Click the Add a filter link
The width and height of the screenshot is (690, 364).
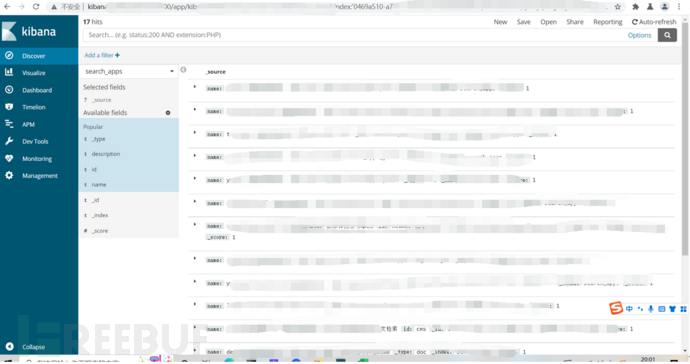point(102,55)
